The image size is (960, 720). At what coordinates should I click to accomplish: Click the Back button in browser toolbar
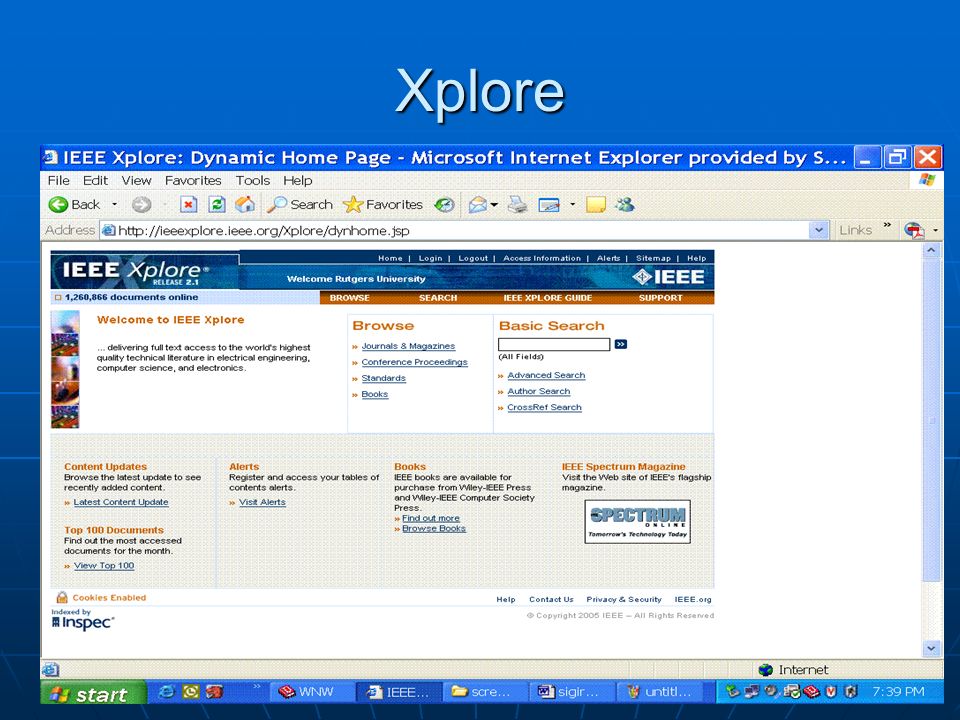[74, 204]
